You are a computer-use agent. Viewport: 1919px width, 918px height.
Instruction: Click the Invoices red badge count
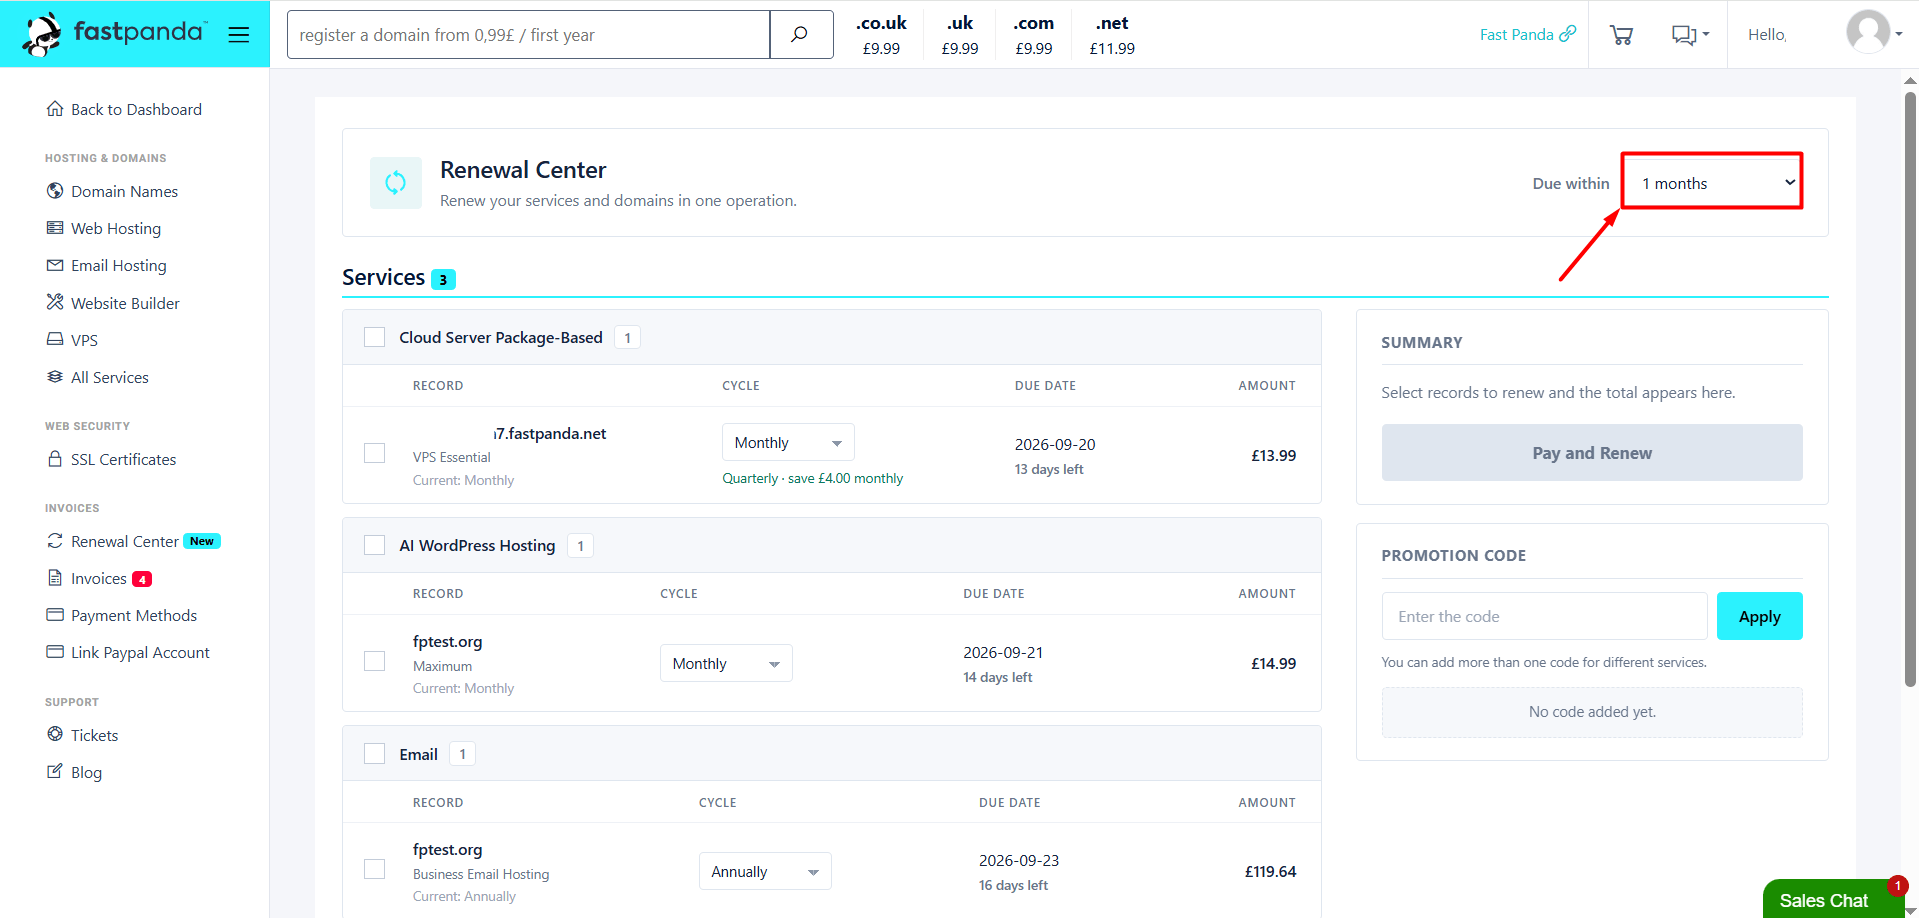pos(142,579)
